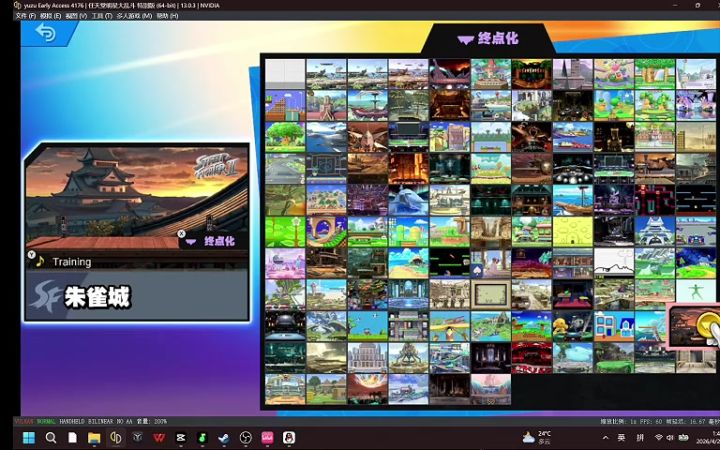The image size is (720, 450).
Task: Choose the white sketch PictoChat stage
Action: [x=614, y=263]
